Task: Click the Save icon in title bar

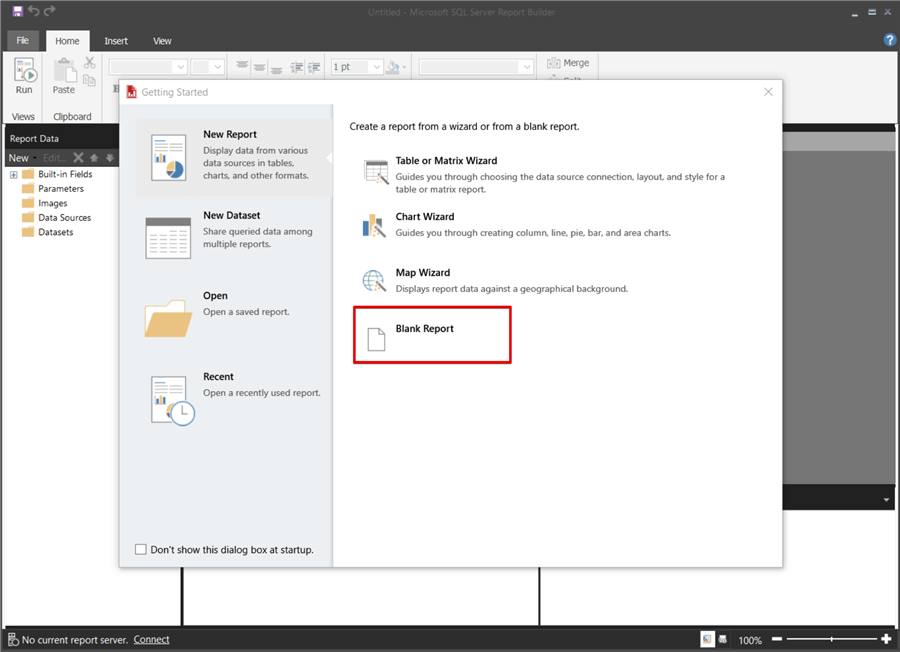Action: coord(17,11)
